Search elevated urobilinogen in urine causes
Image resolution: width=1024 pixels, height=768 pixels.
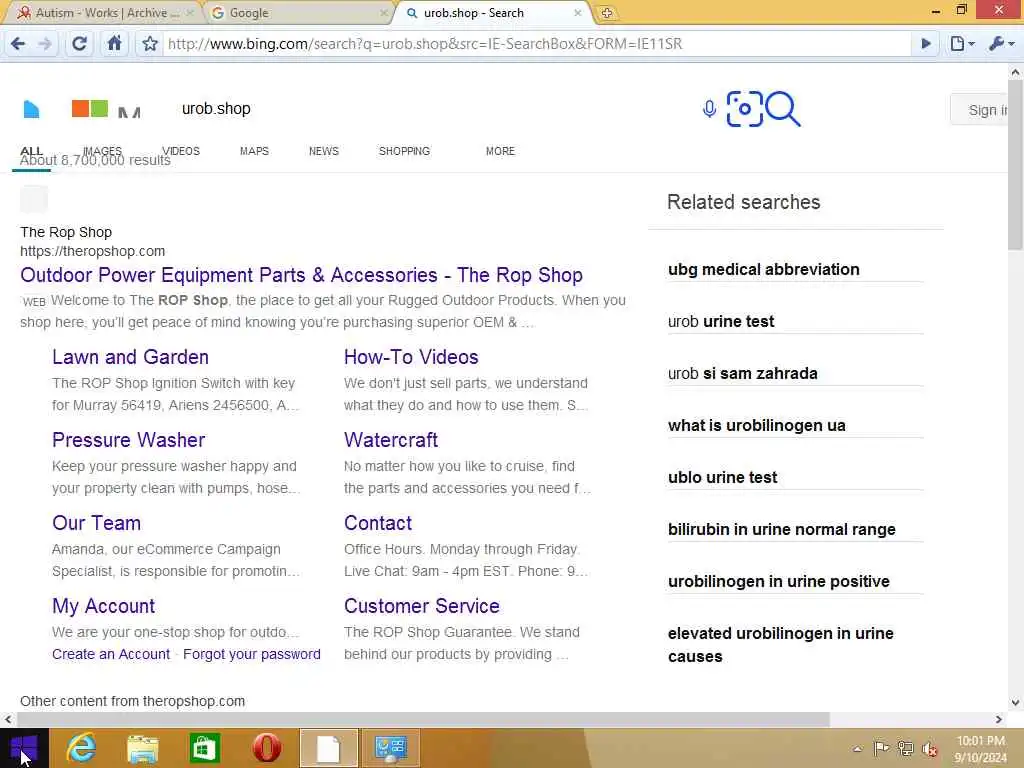[x=780, y=645]
